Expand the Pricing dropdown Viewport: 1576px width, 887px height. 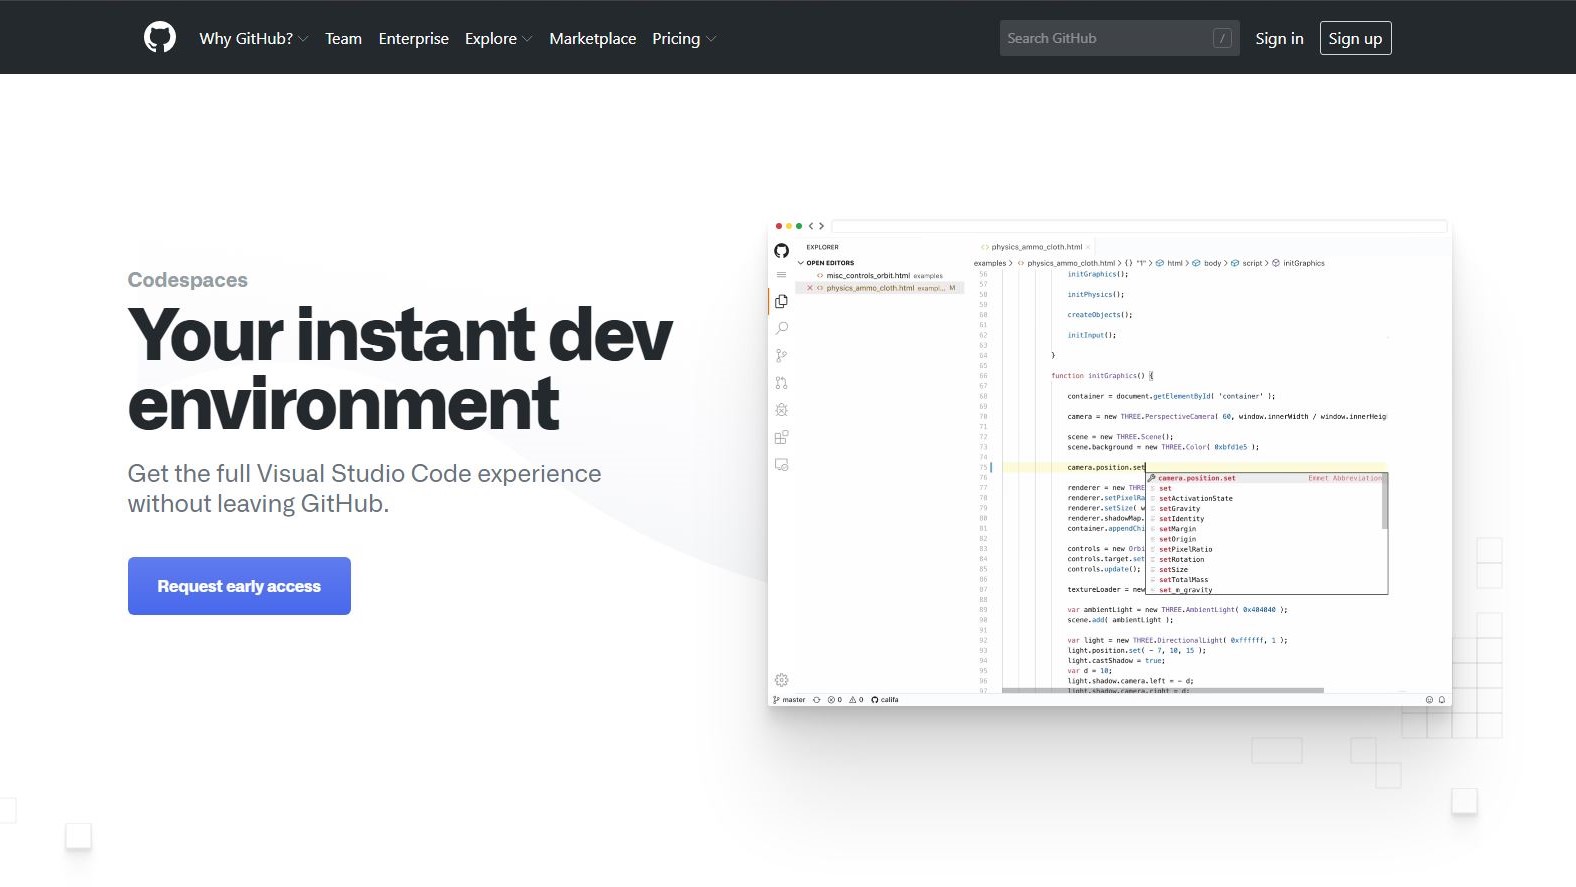(x=684, y=38)
